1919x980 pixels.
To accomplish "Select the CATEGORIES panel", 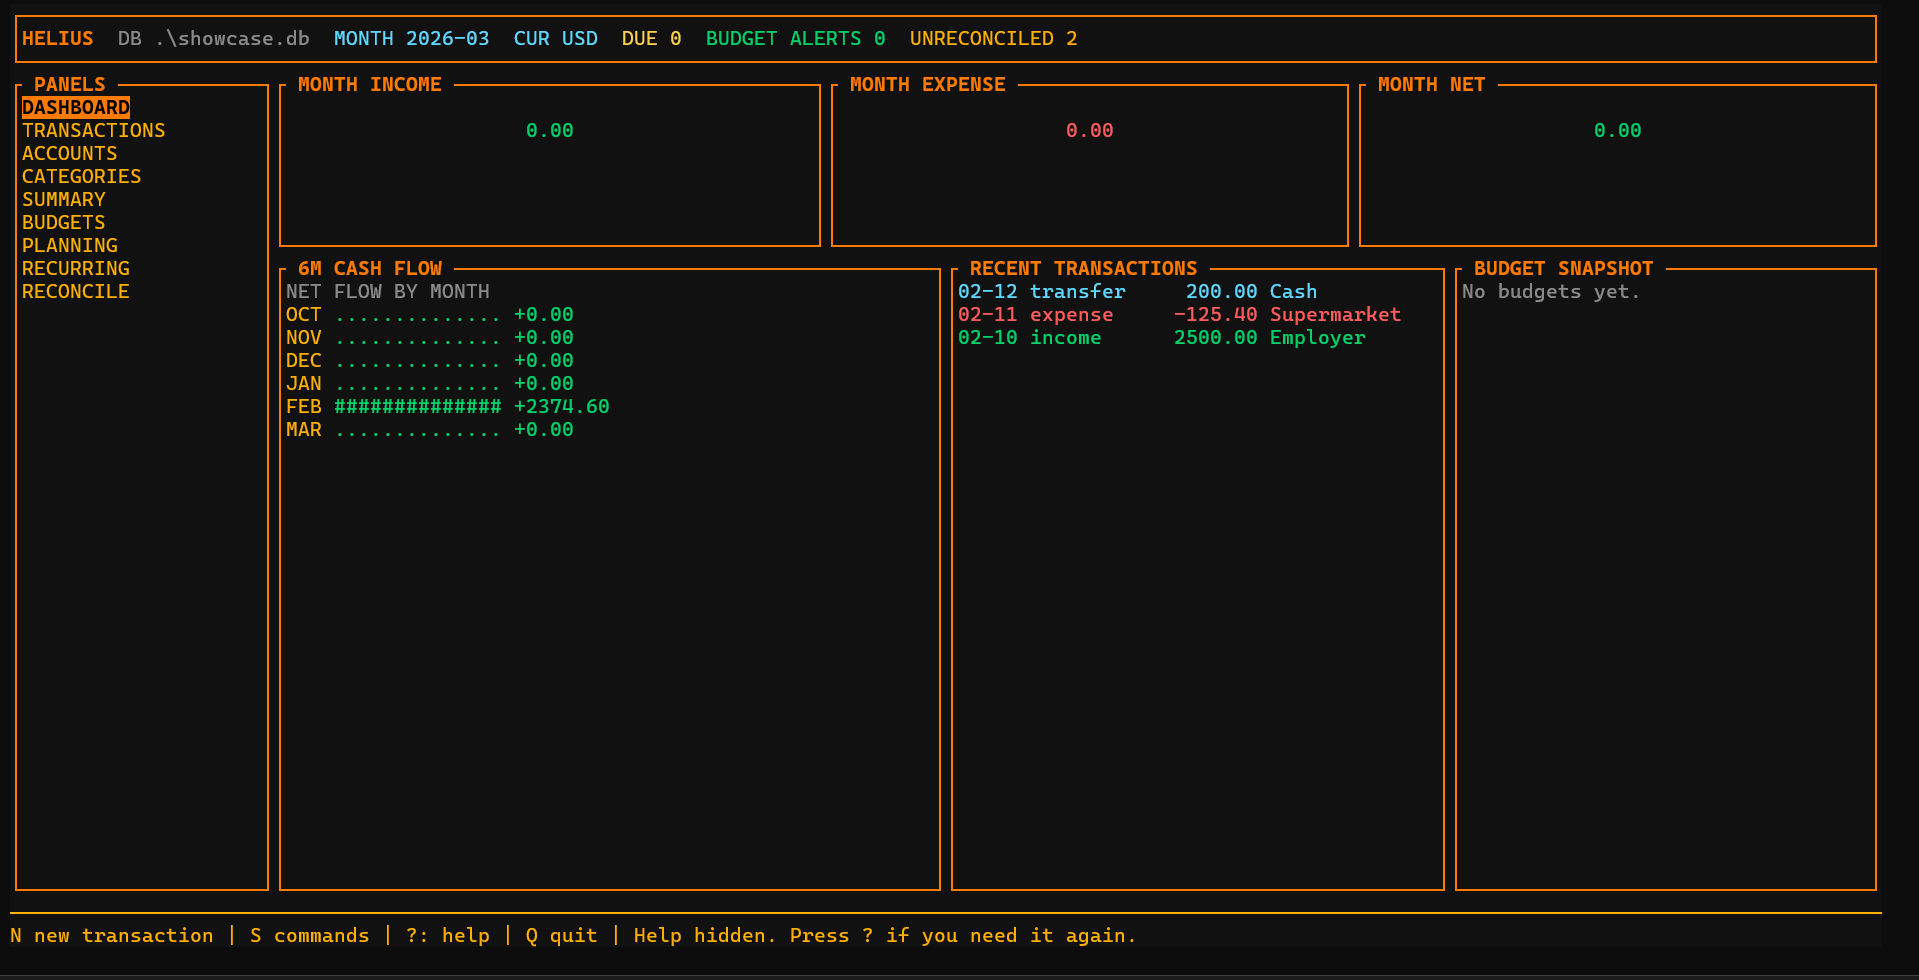I will (81, 176).
